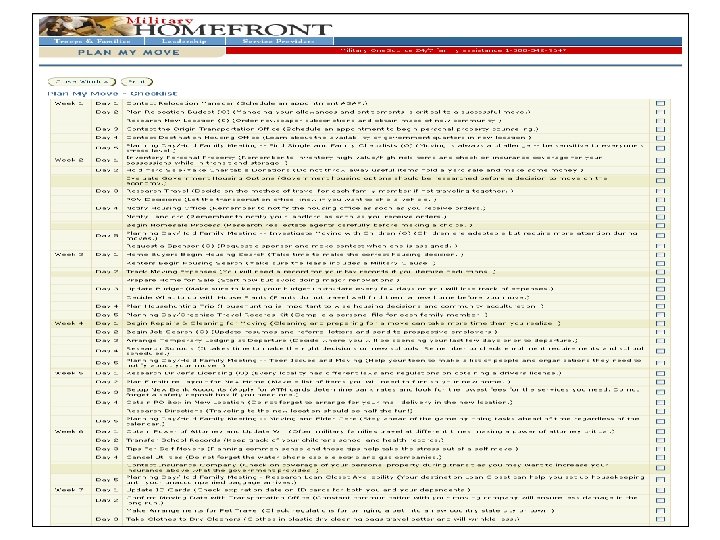Check the Tips for Self Movers checkbox

[x=660, y=449]
